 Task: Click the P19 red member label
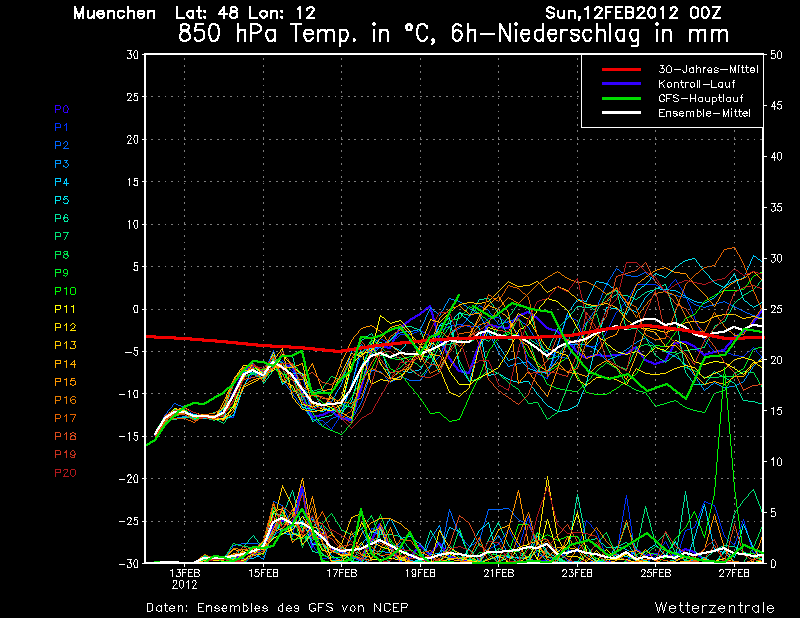point(65,454)
